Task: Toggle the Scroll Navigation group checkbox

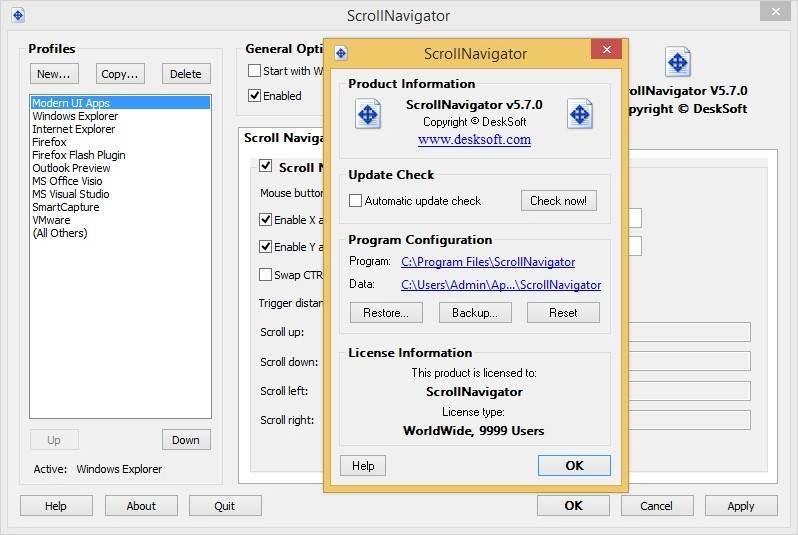Action: pyautogui.click(x=265, y=165)
